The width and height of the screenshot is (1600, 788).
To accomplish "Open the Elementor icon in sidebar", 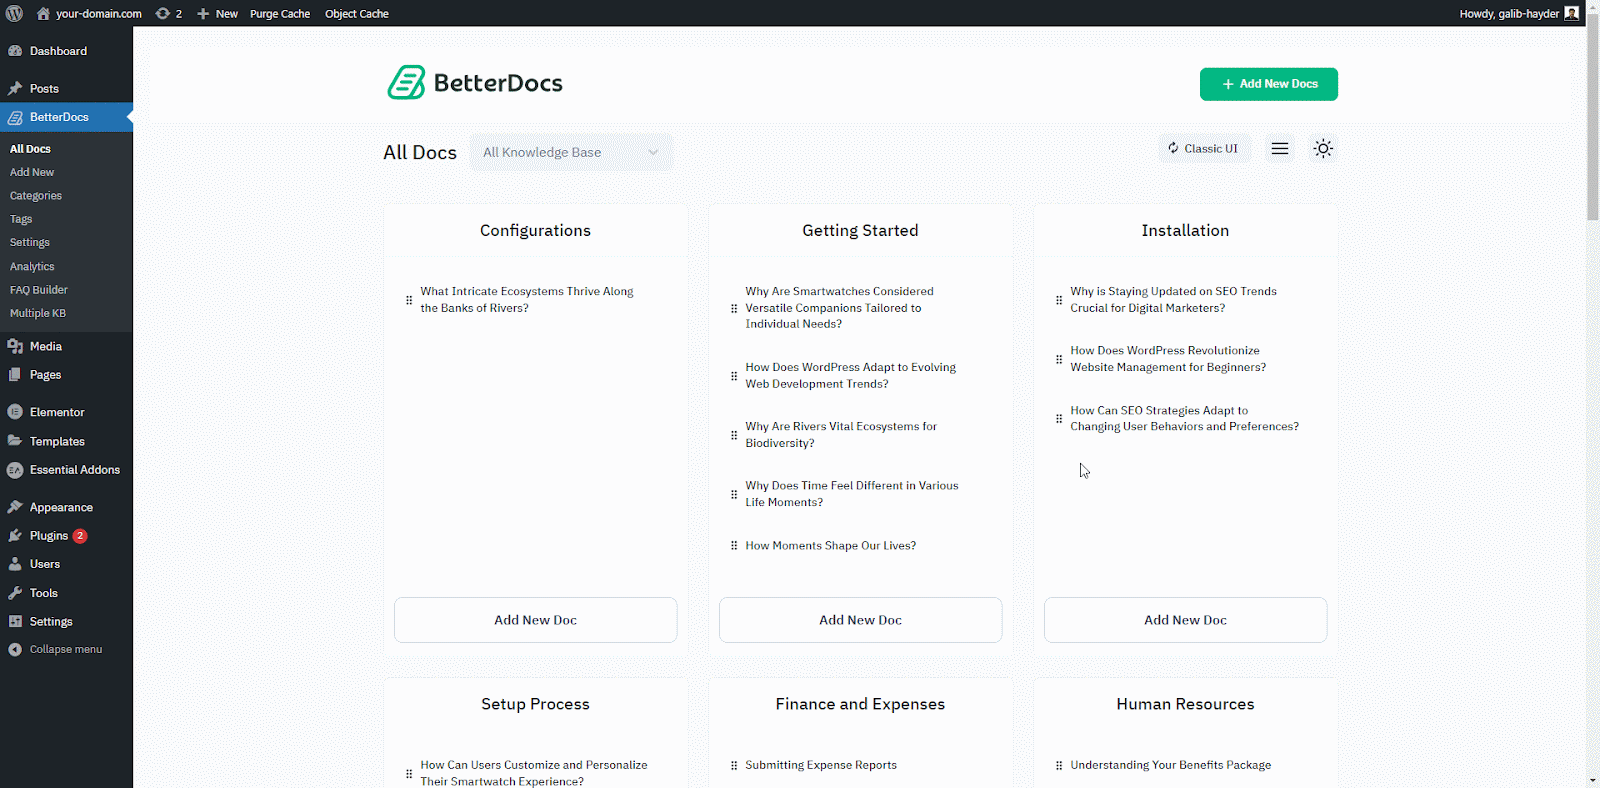I will 15,412.
